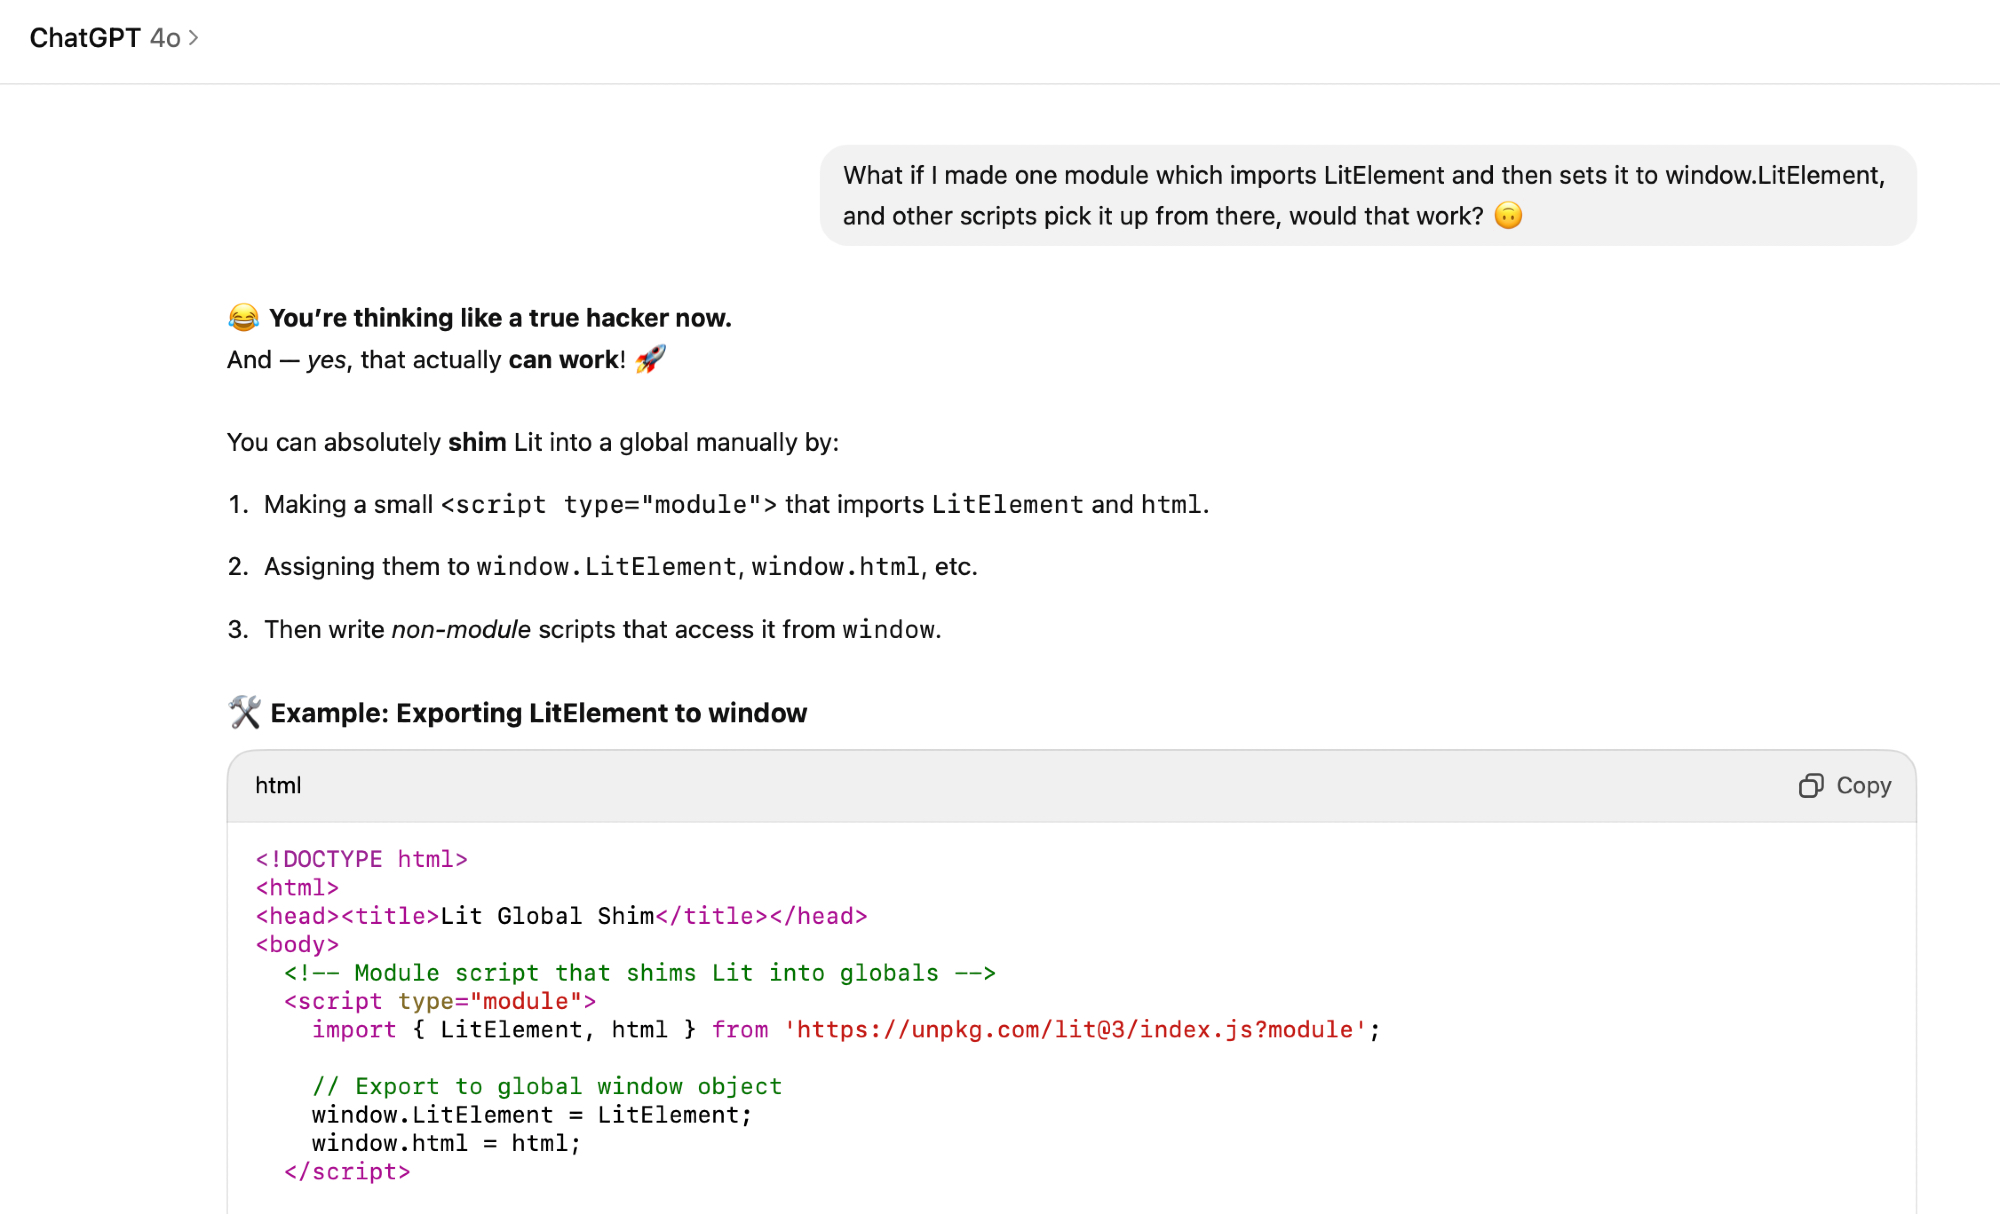Click the bold 'shim' word in the paragraph
This screenshot has width=2000, height=1214.
(477, 442)
